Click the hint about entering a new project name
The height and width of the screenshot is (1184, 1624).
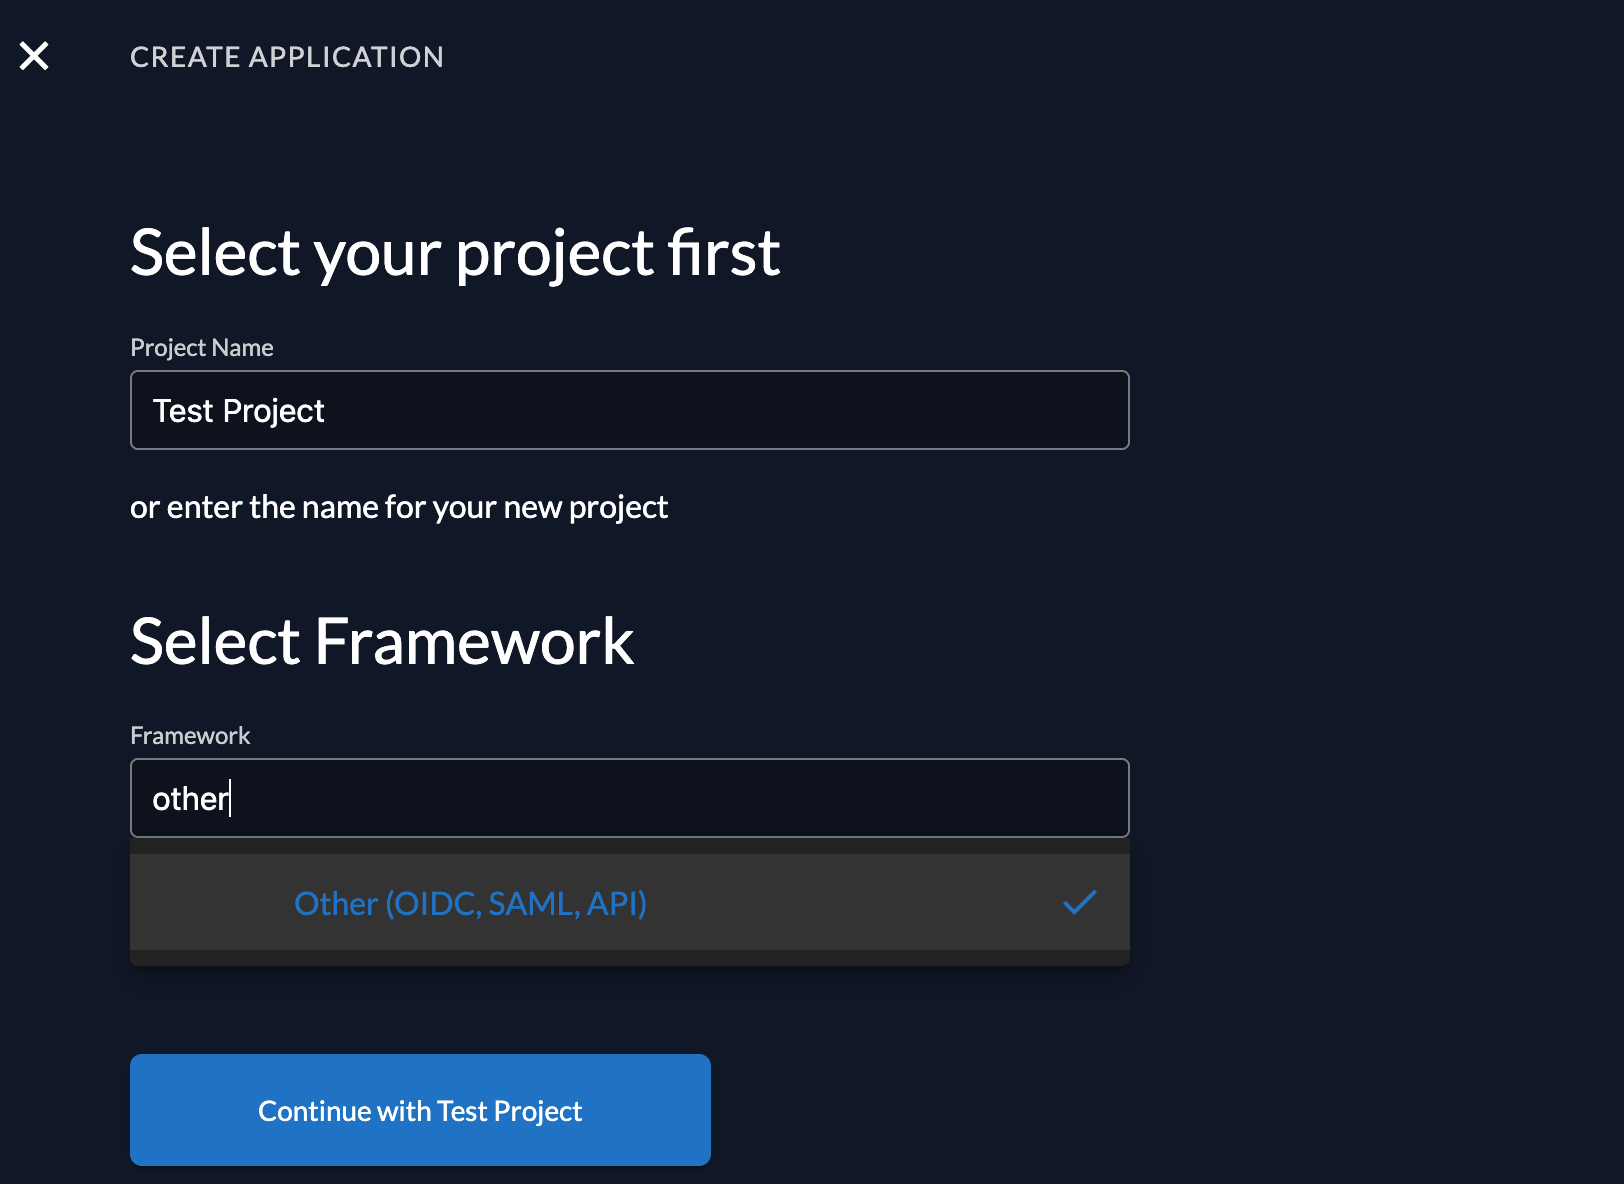[x=398, y=506]
